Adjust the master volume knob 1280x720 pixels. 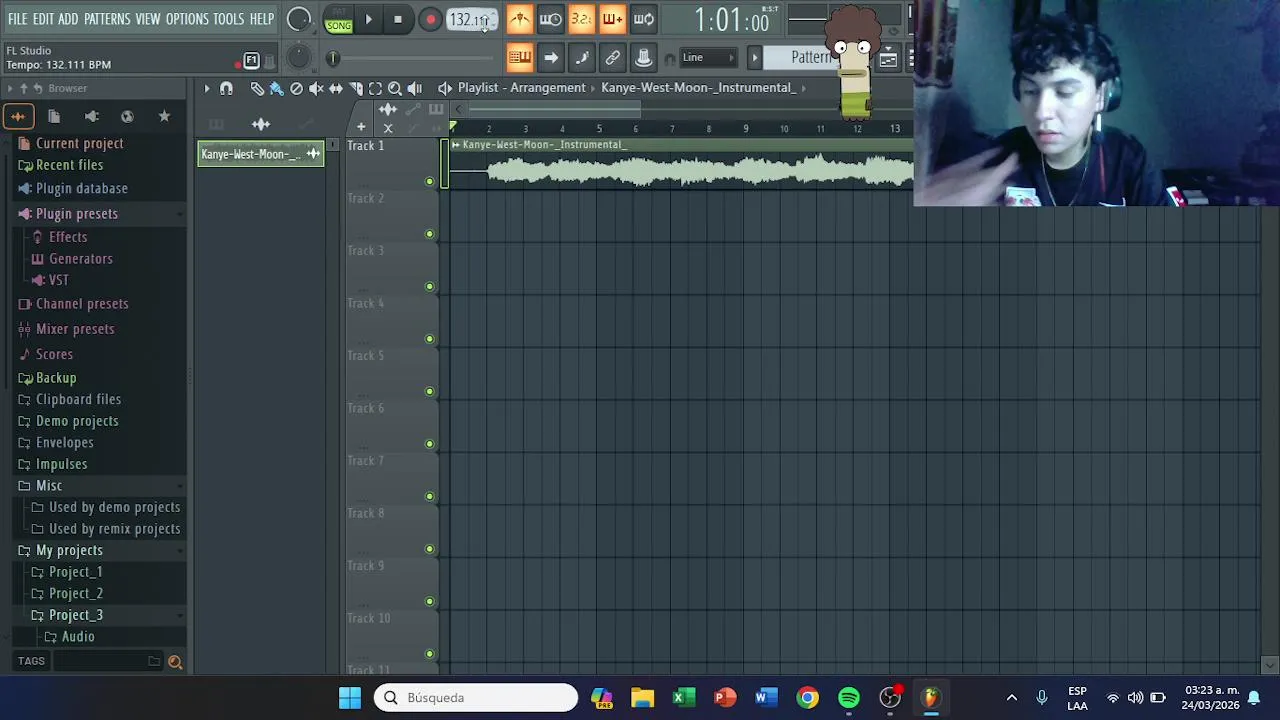(x=298, y=20)
